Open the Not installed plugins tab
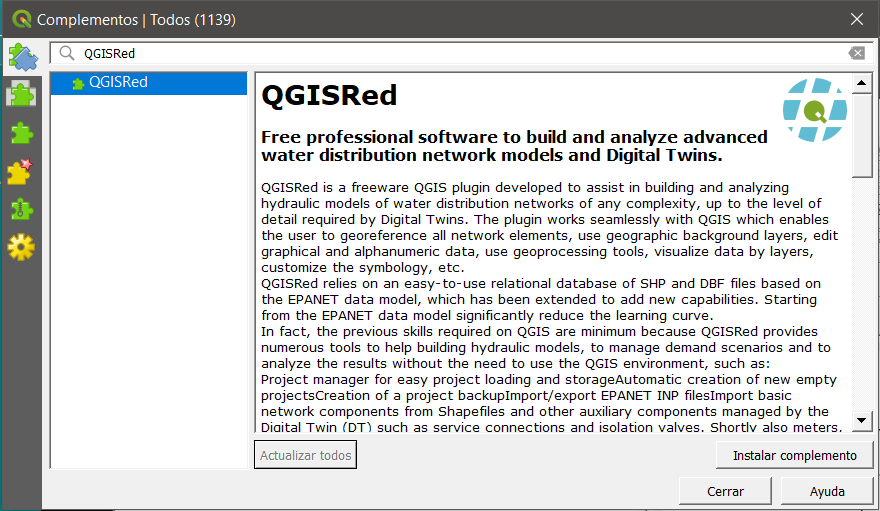This screenshot has height=511, width=880. click(21, 133)
